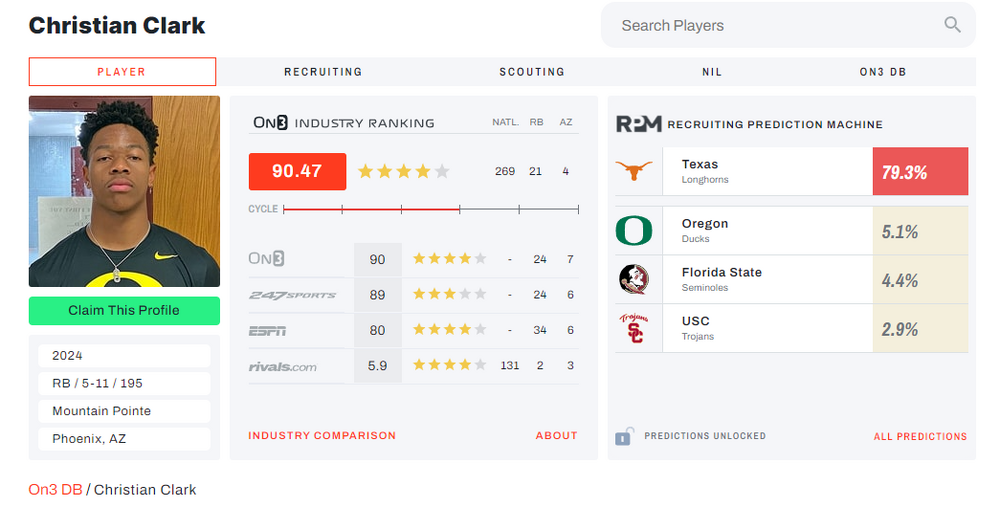
Task: Click the ESPN logo in rankings
Action: coord(267,330)
